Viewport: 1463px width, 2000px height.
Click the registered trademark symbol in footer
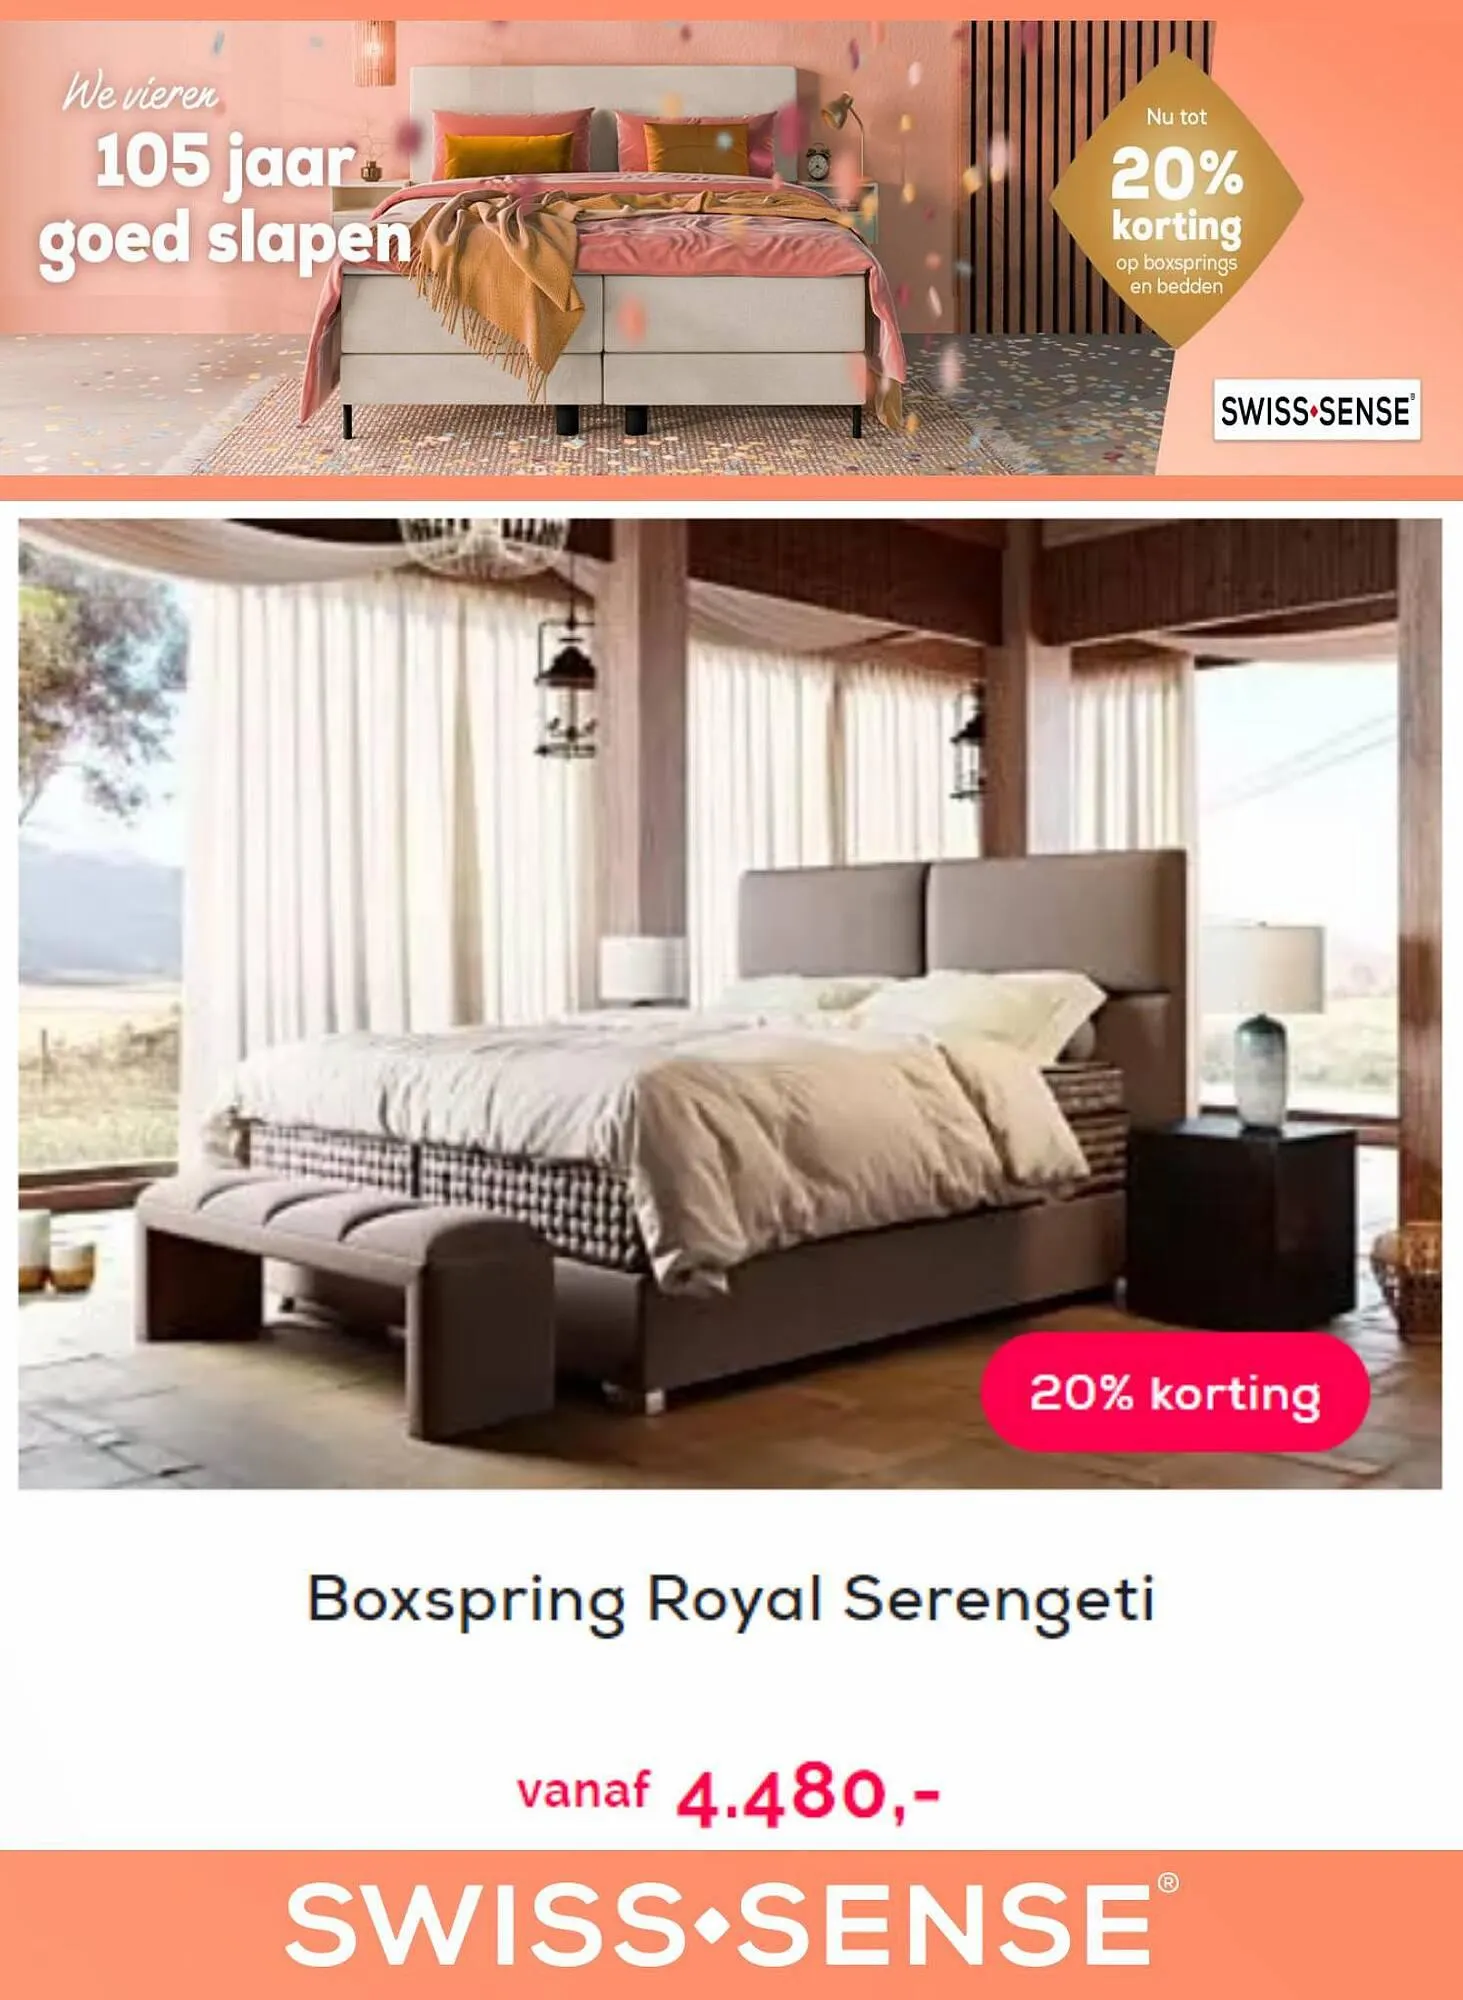tap(1168, 1883)
